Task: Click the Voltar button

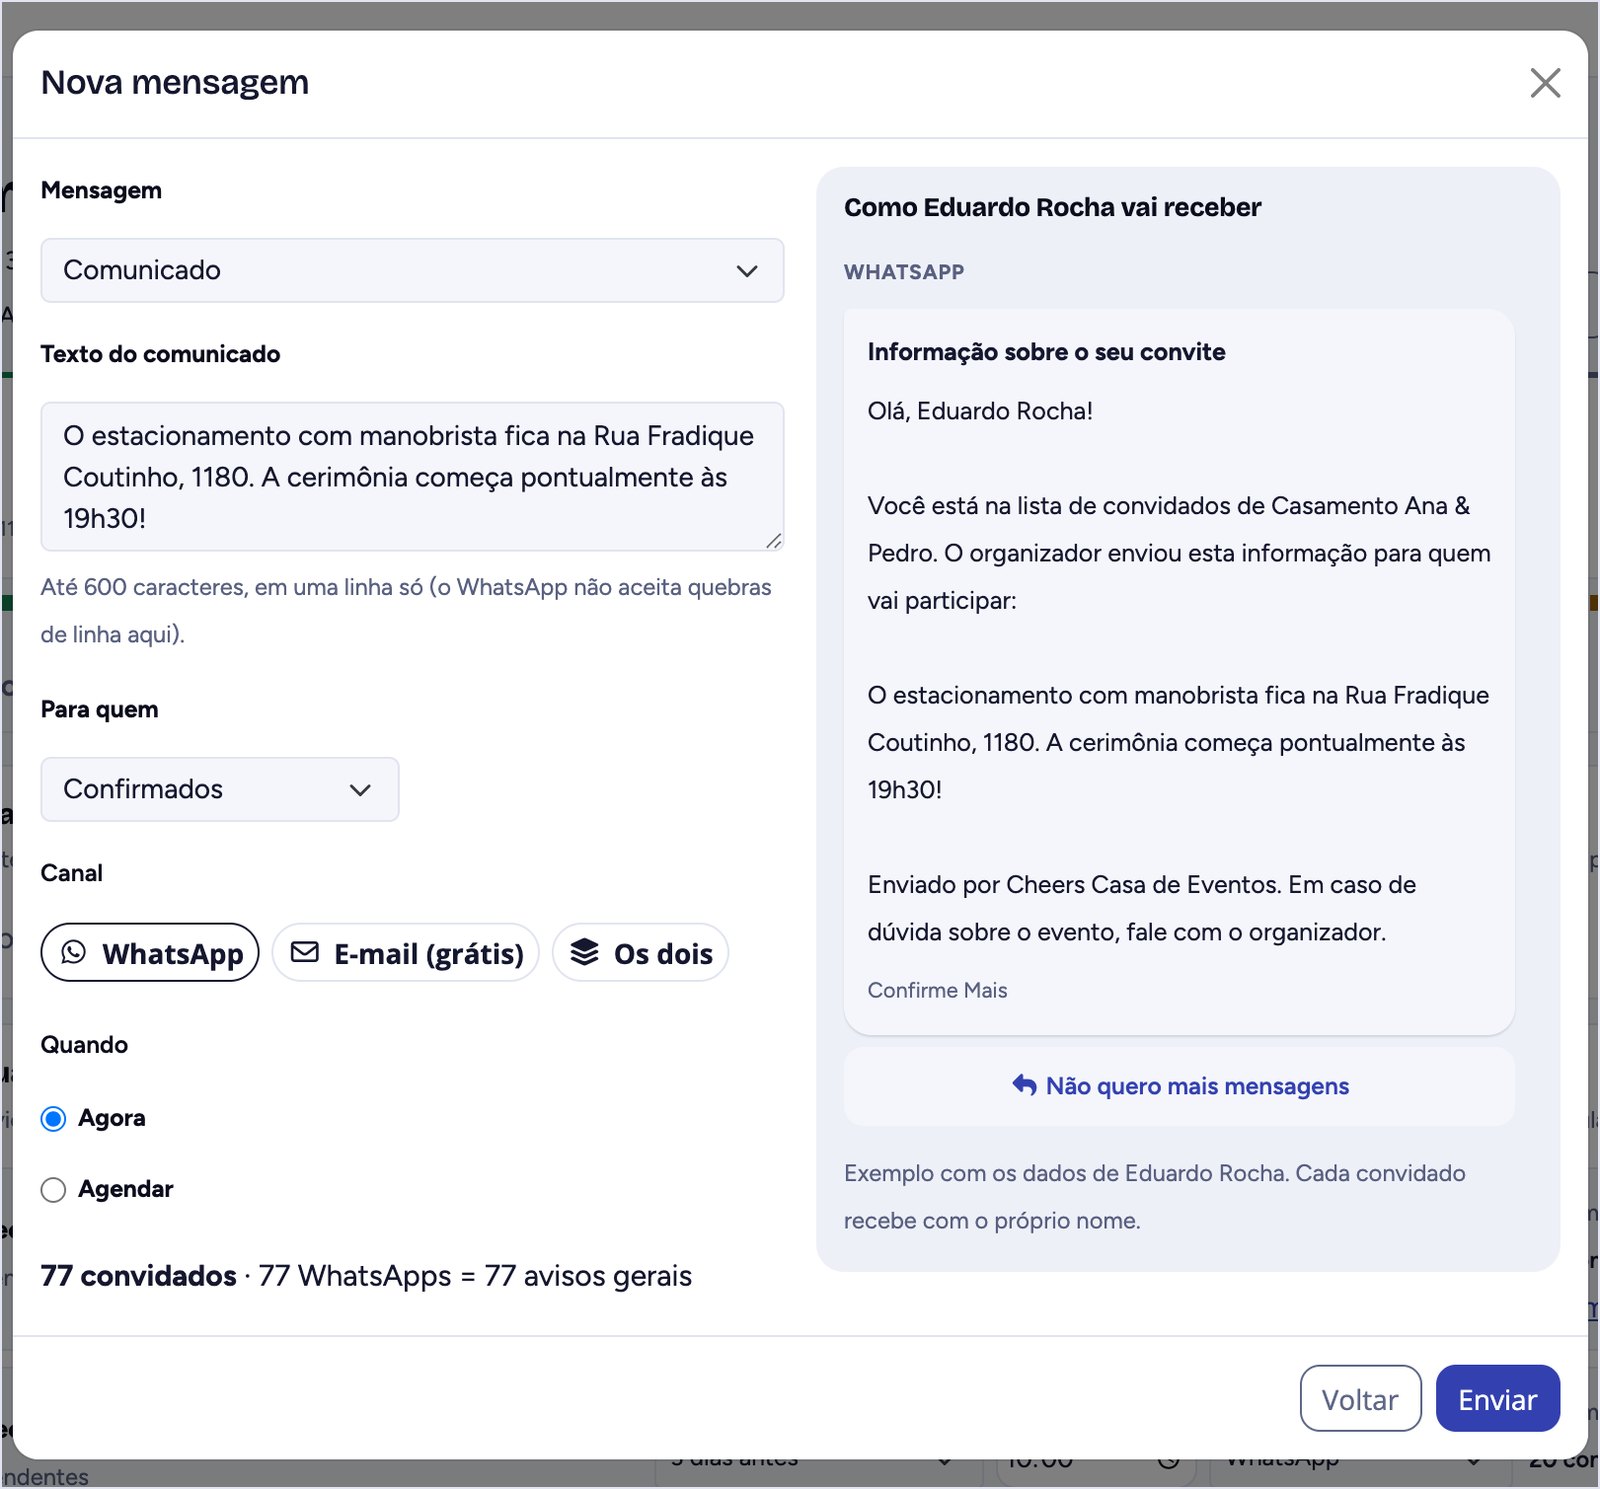Action: (x=1360, y=1398)
